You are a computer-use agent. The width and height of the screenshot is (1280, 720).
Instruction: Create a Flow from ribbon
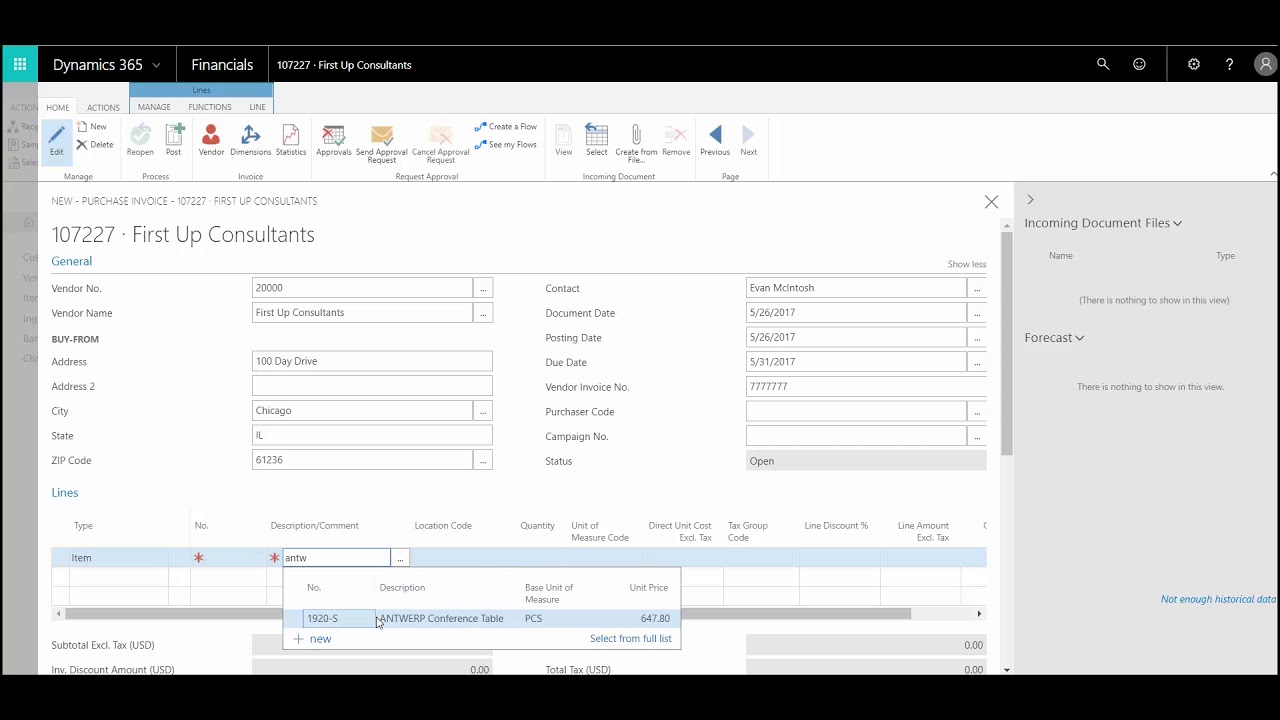pyautogui.click(x=505, y=127)
